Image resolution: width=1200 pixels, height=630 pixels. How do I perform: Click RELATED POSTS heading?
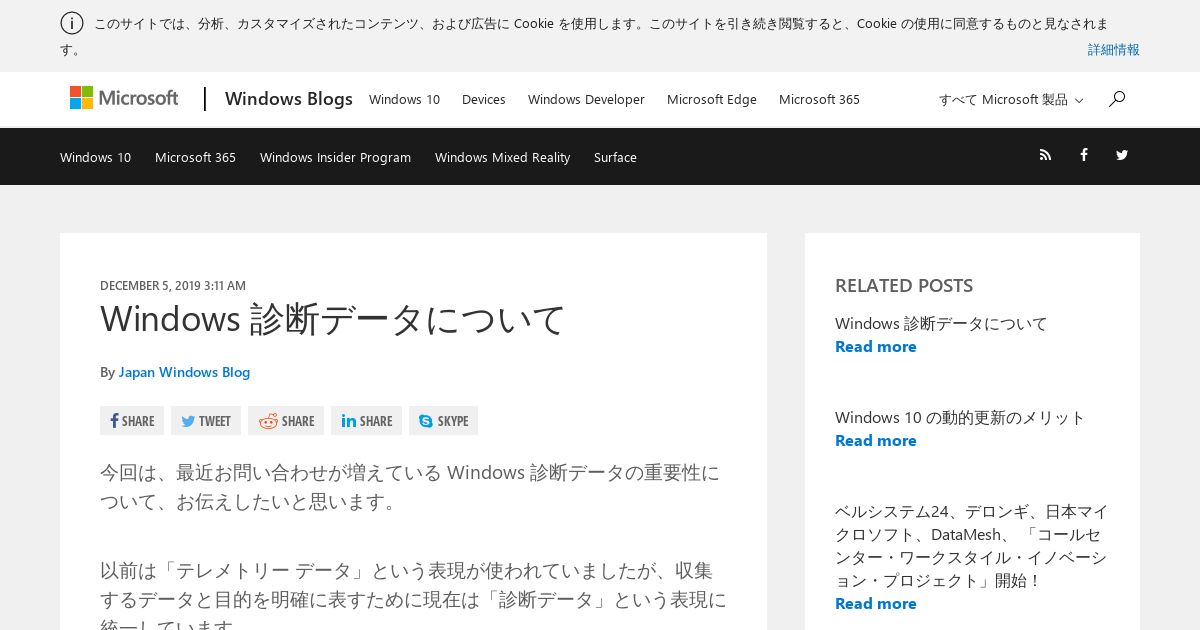(x=904, y=285)
